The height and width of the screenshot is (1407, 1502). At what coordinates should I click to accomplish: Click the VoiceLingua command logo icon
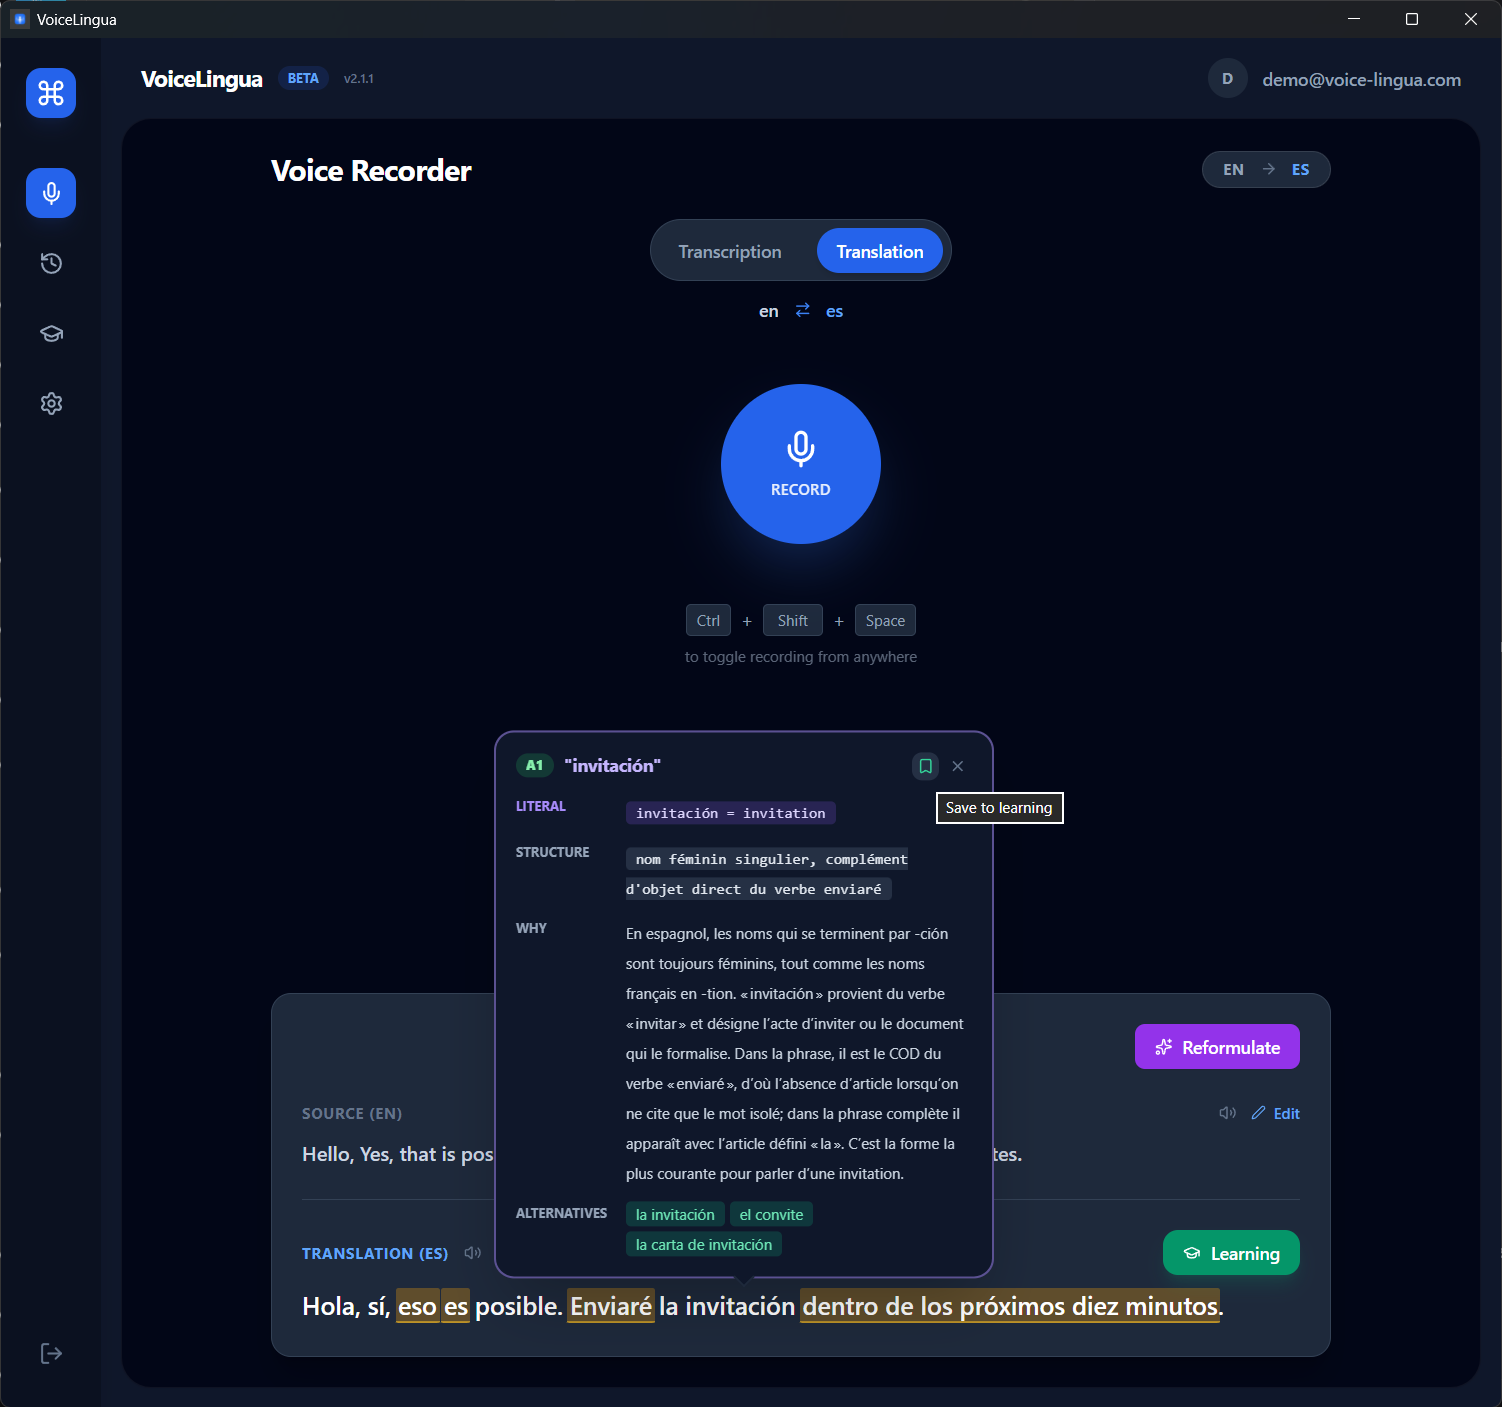(51, 93)
